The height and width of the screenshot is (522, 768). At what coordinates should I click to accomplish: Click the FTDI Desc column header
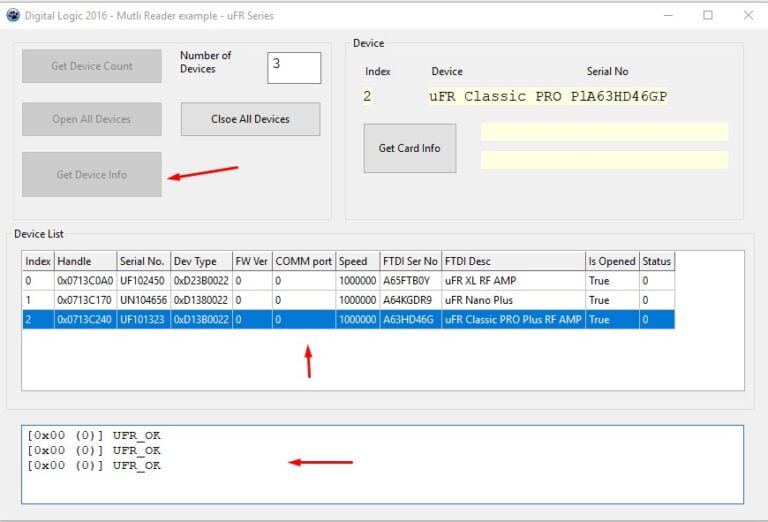513,261
